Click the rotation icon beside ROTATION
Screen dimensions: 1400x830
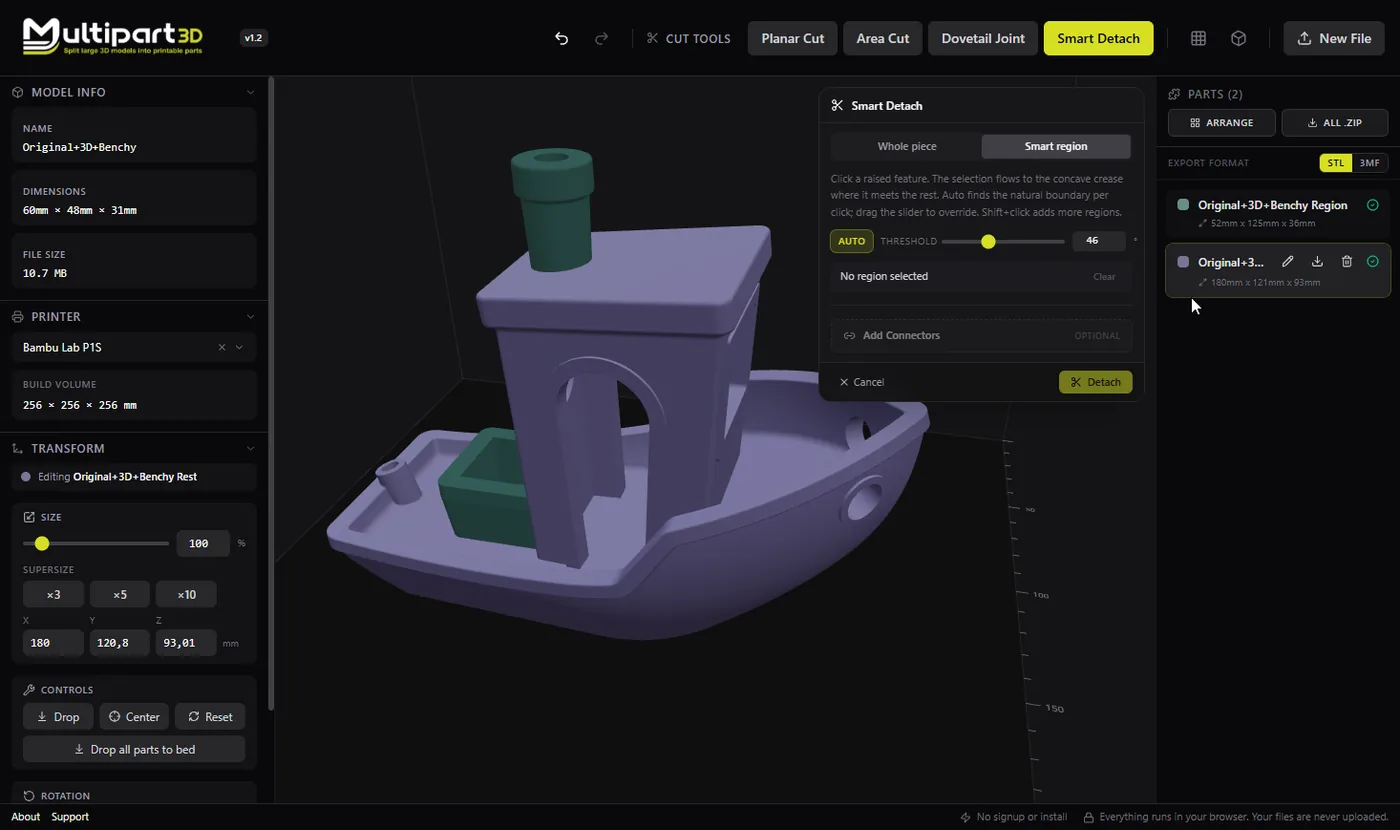click(29, 796)
